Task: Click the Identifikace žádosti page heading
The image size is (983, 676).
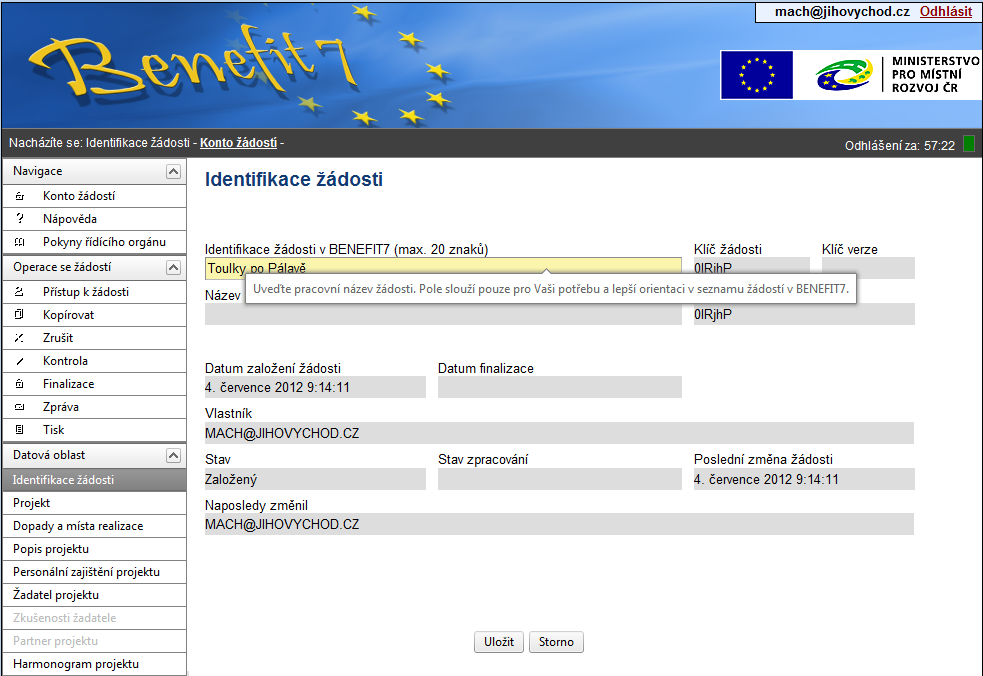Action: [x=293, y=179]
